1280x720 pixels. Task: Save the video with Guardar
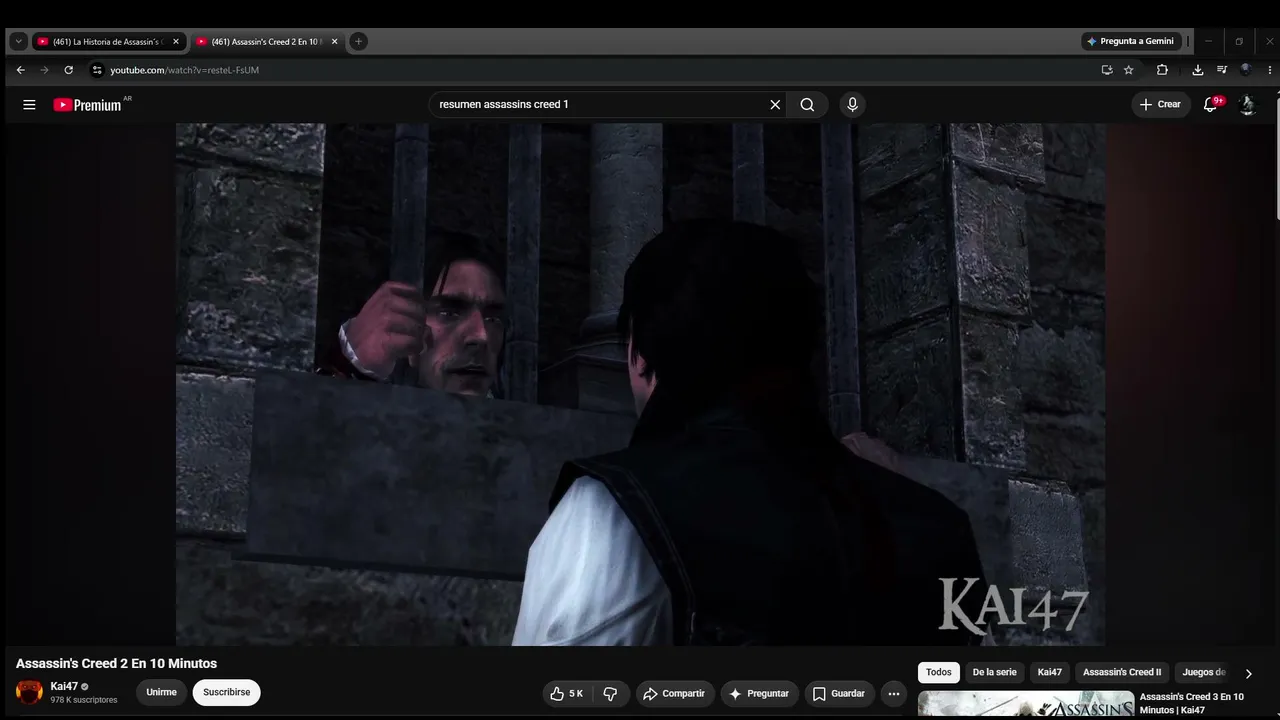838,694
